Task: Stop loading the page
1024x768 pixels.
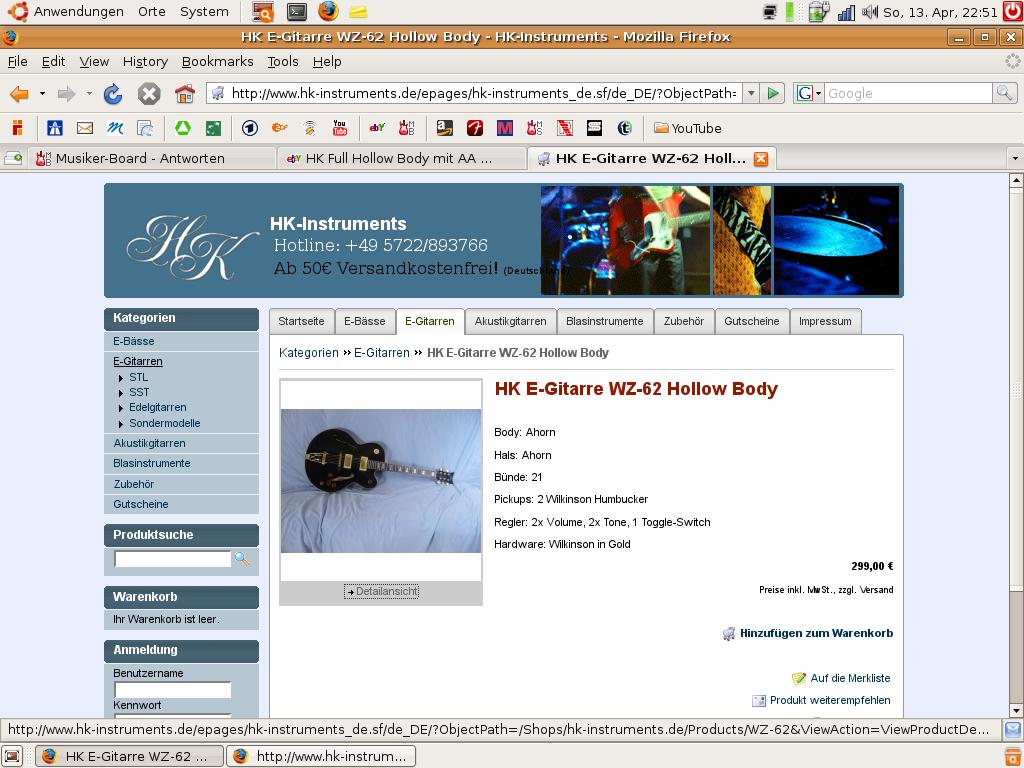Action: pyautogui.click(x=149, y=94)
